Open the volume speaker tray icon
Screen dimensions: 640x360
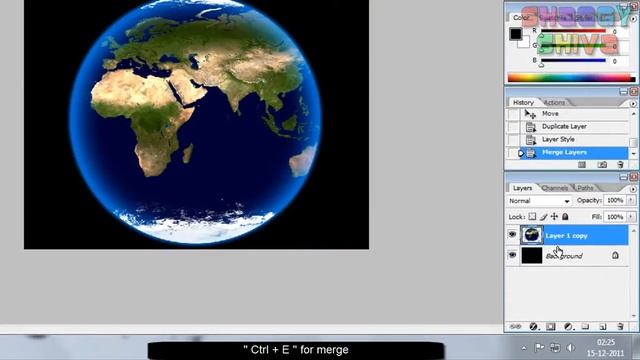[571, 348]
